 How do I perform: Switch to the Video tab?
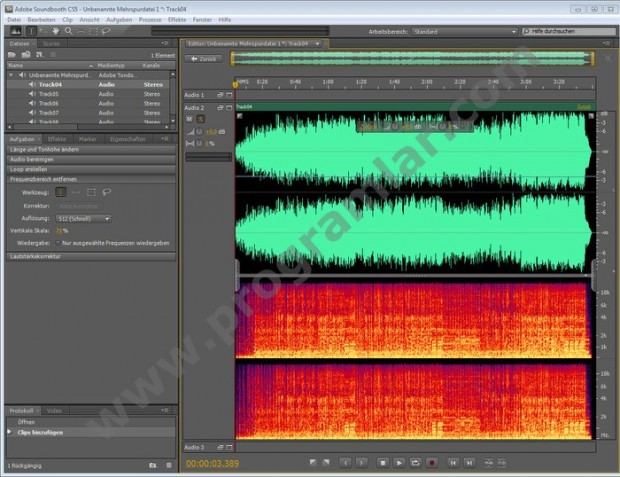[x=54, y=411]
